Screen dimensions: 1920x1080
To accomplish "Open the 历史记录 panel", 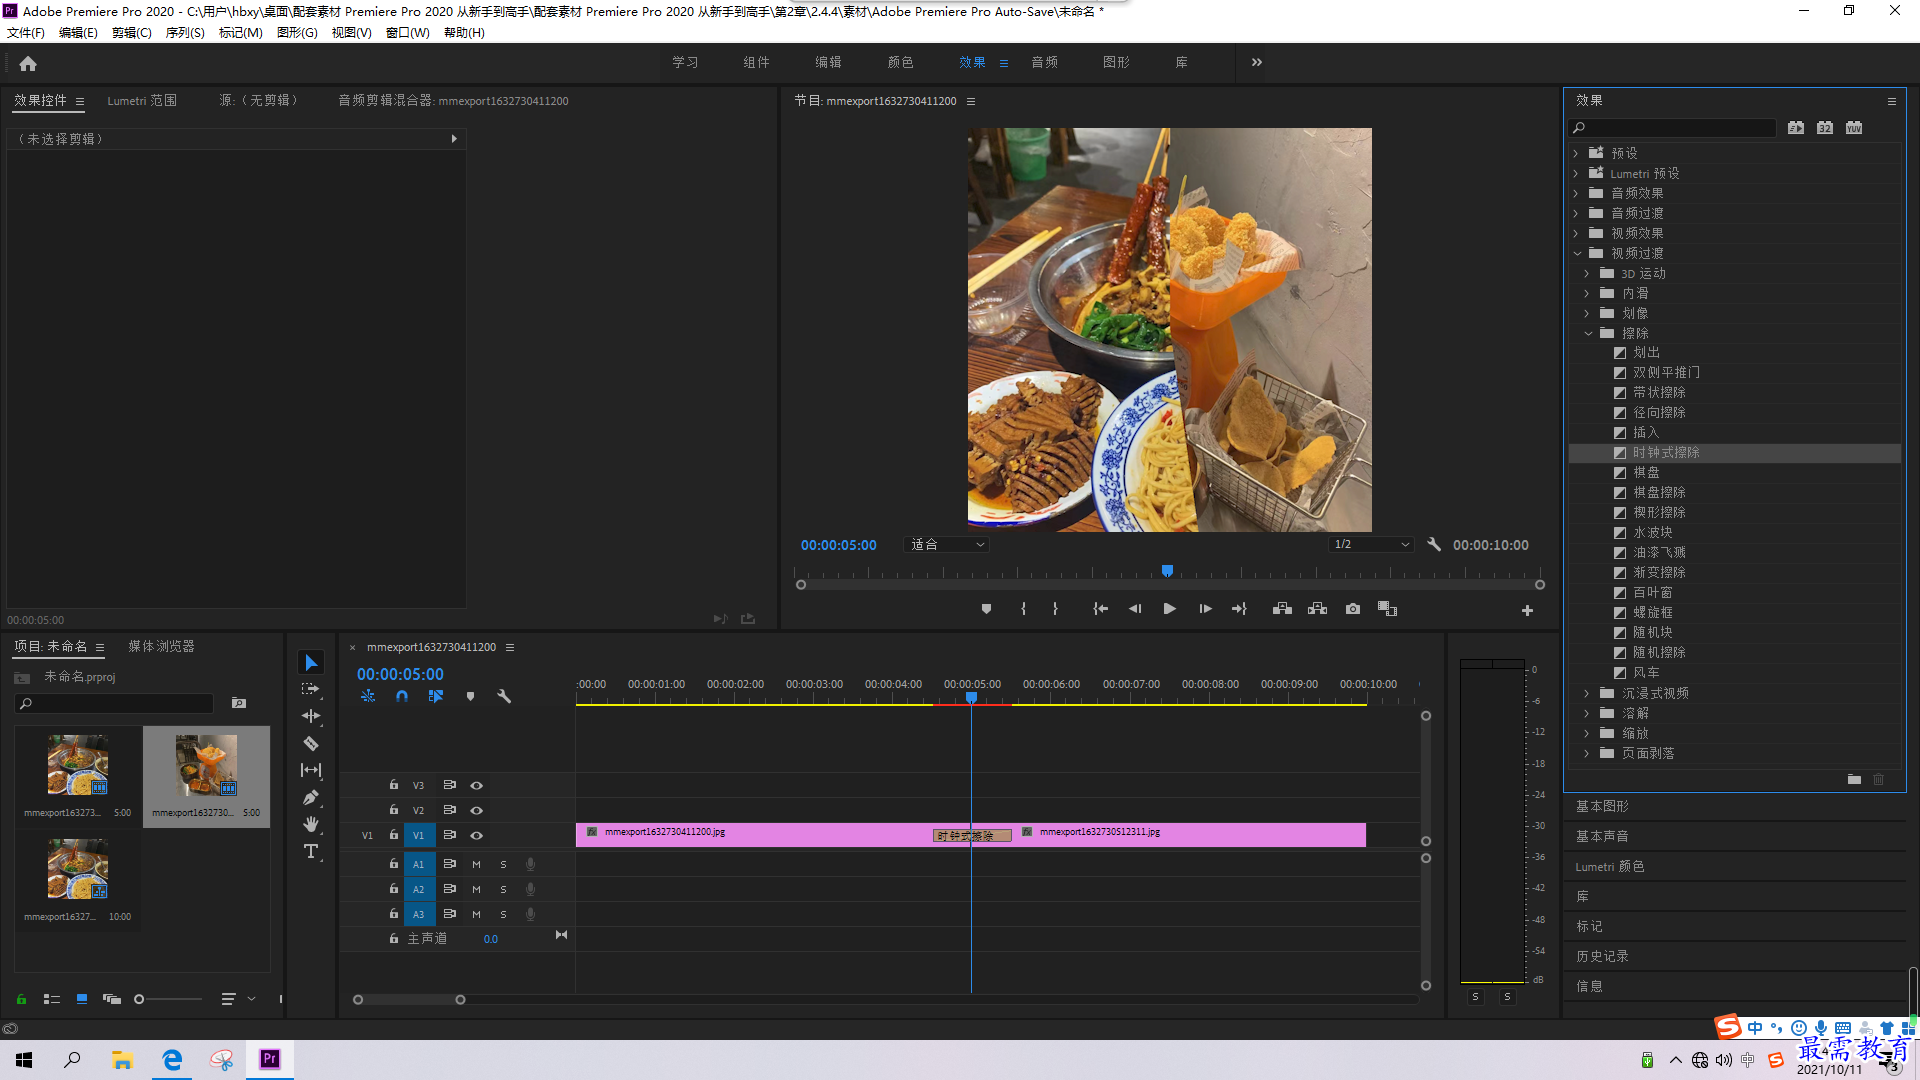I will pyautogui.click(x=1602, y=956).
